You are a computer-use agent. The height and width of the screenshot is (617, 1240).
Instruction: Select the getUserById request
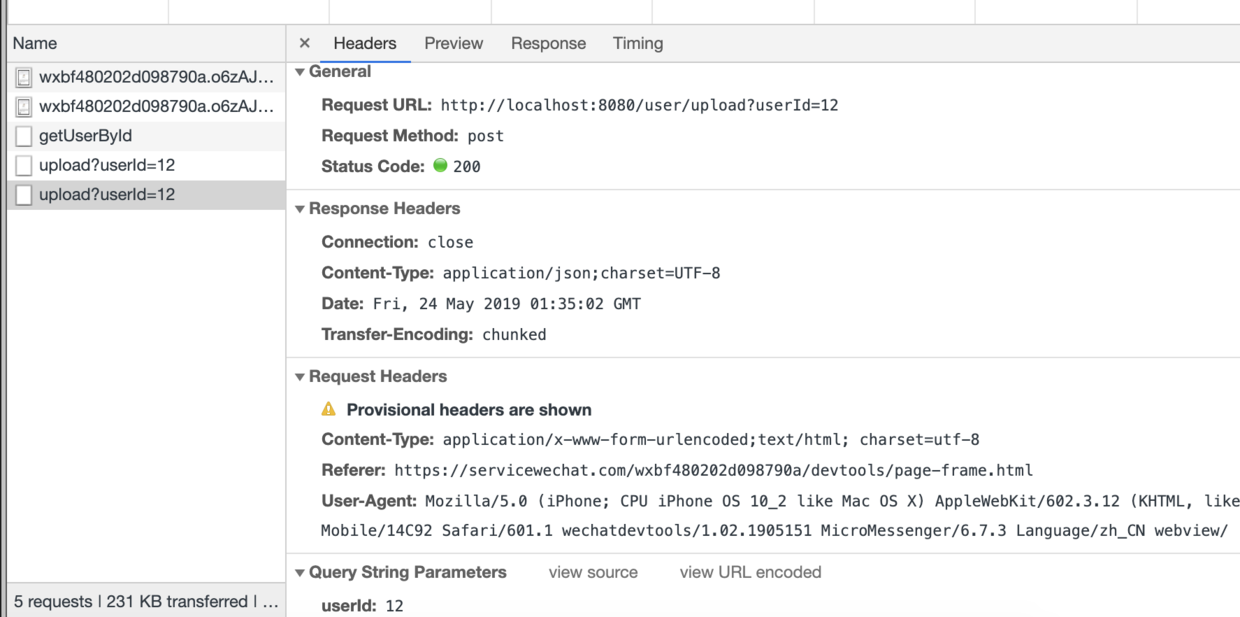pos(86,136)
